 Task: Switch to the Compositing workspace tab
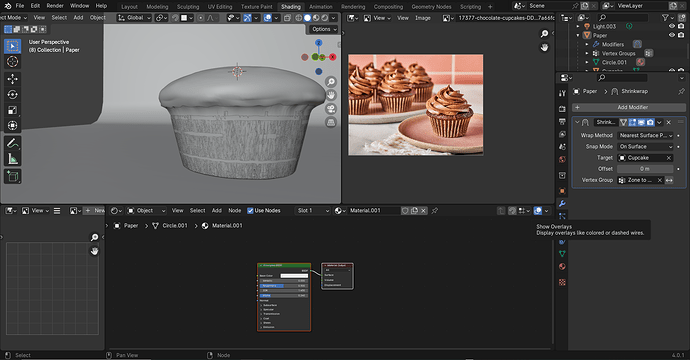388,7
